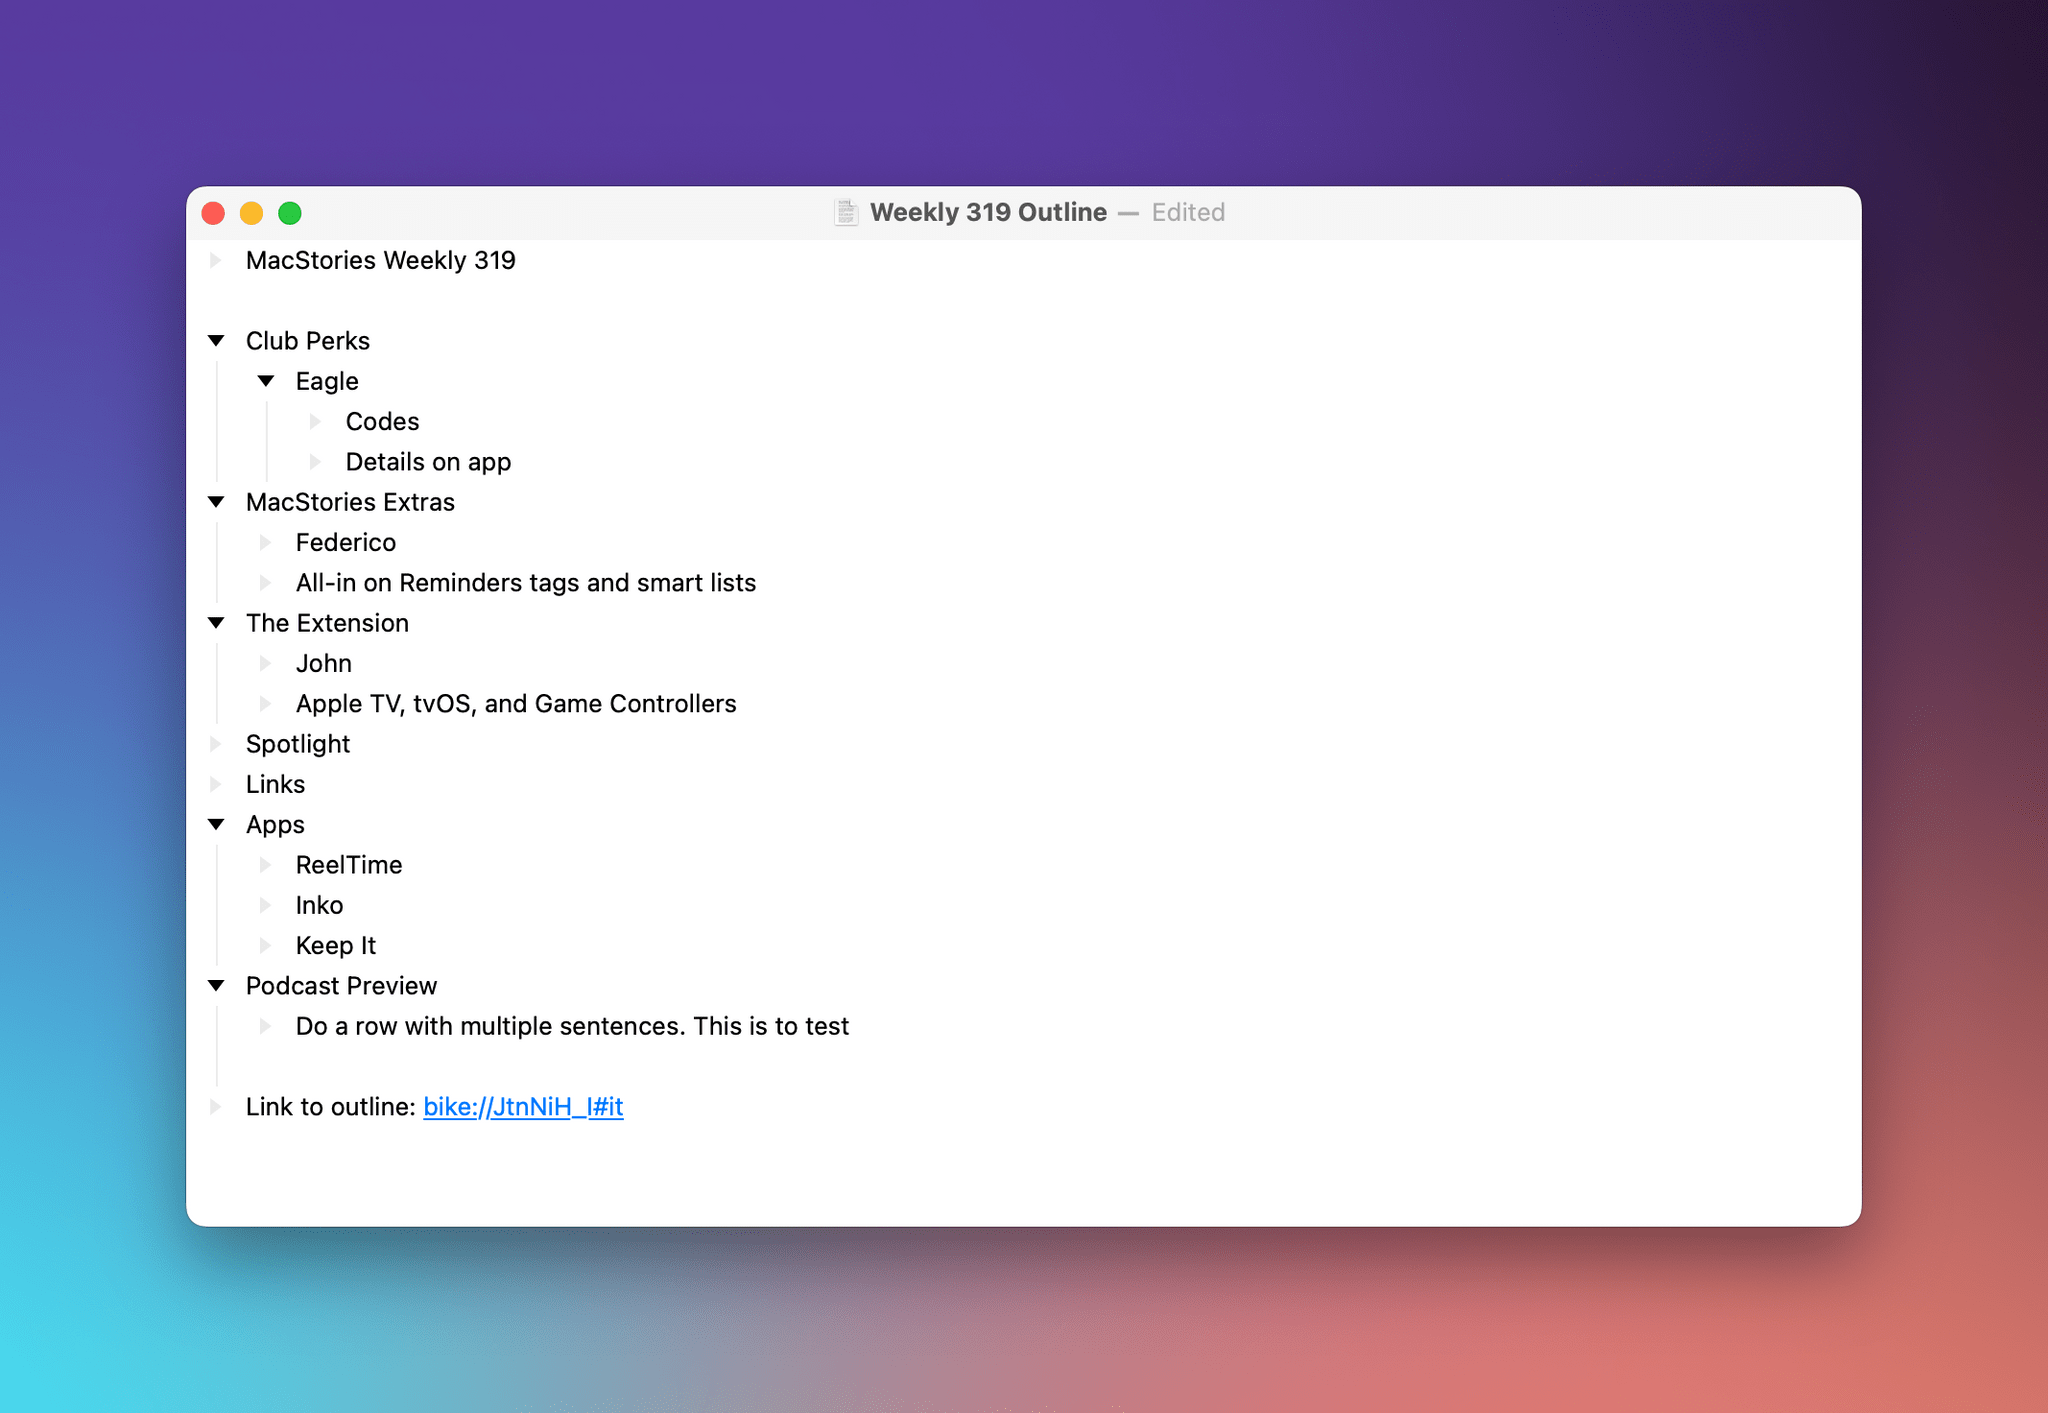Select the Codes row text
2048x1413 pixels.
[x=382, y=421]
